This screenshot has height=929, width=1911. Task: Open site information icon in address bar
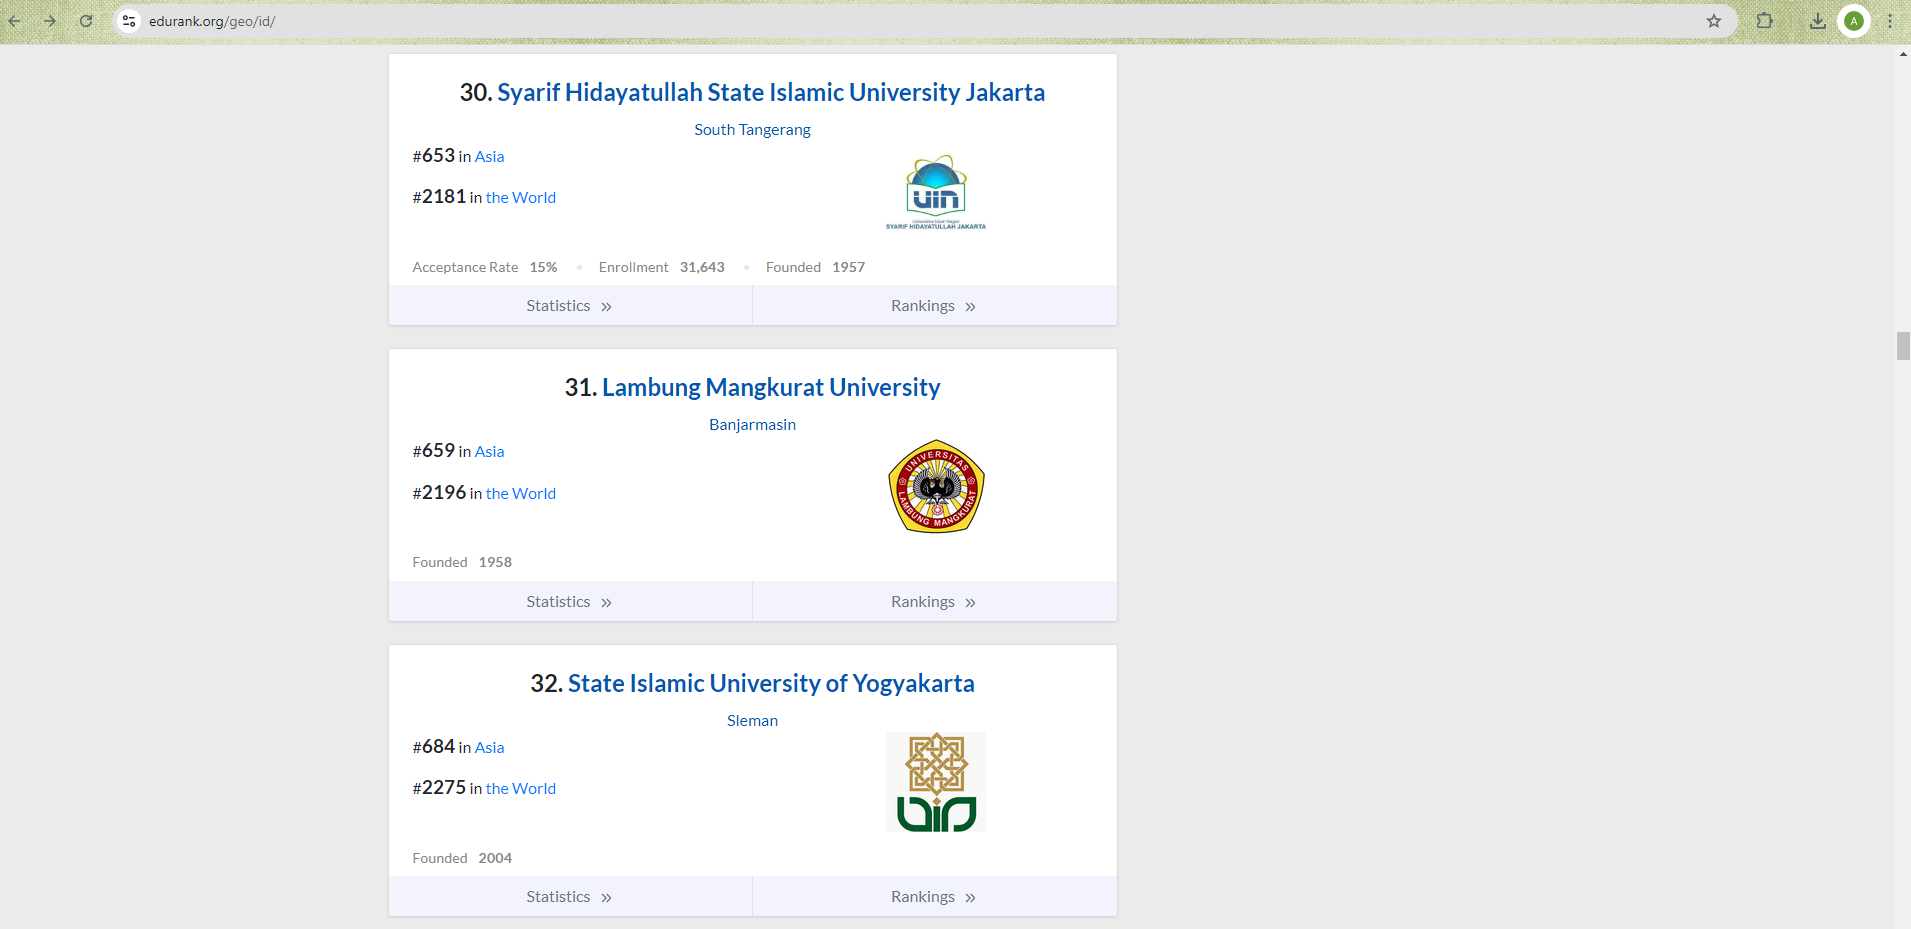(x=129, y=21)
